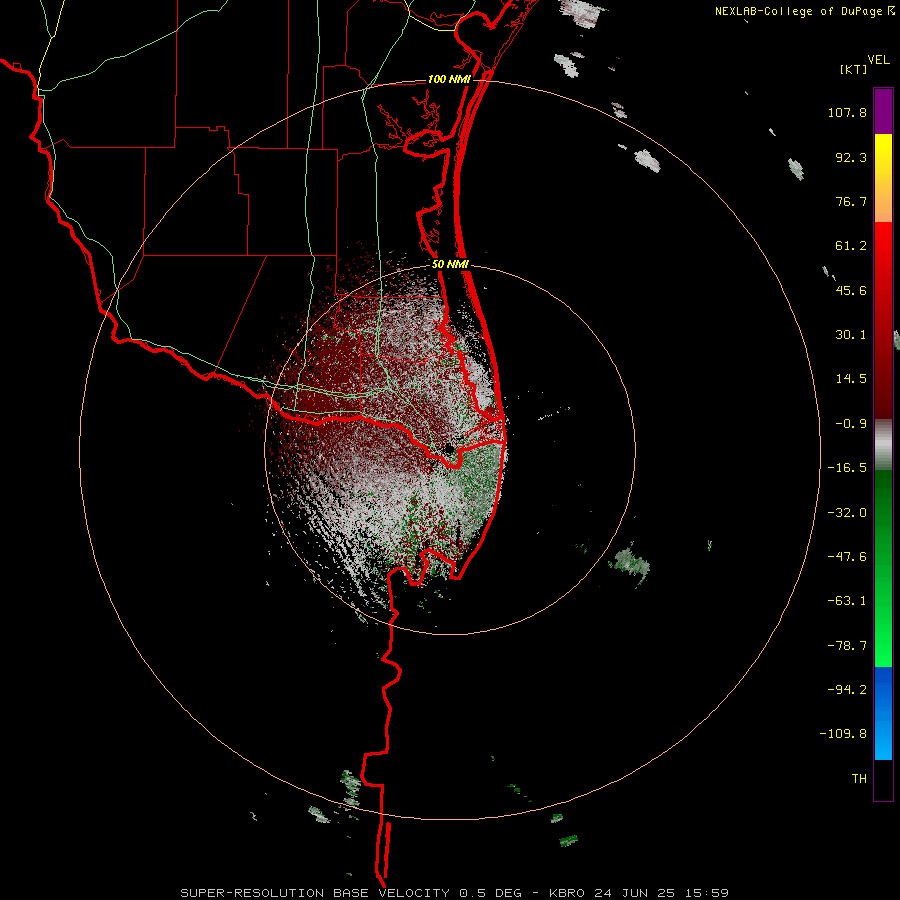Click the -78.7 legend value
The image size is (900, 900).
[847, 646]
